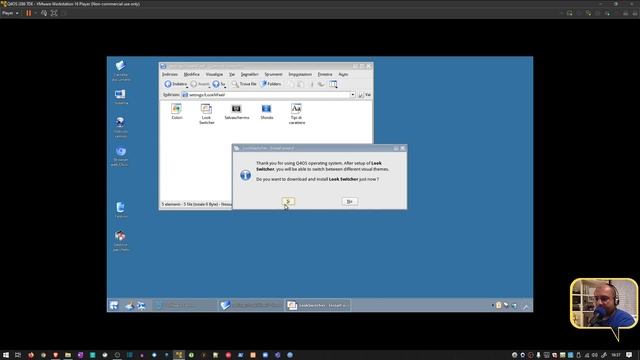Open the Sistema desktop icon
640x360 pixels.
tap(120, 97)
